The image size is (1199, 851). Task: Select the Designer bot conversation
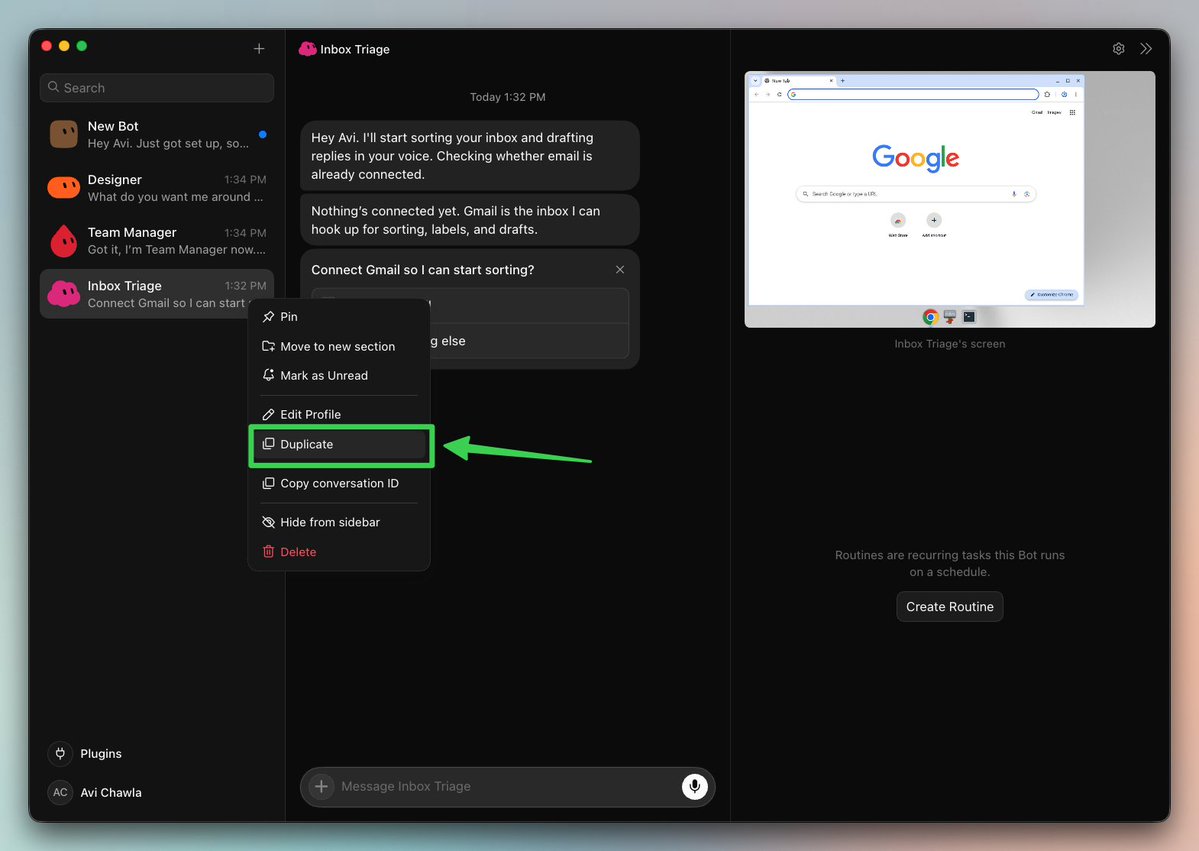coord(157,187)
